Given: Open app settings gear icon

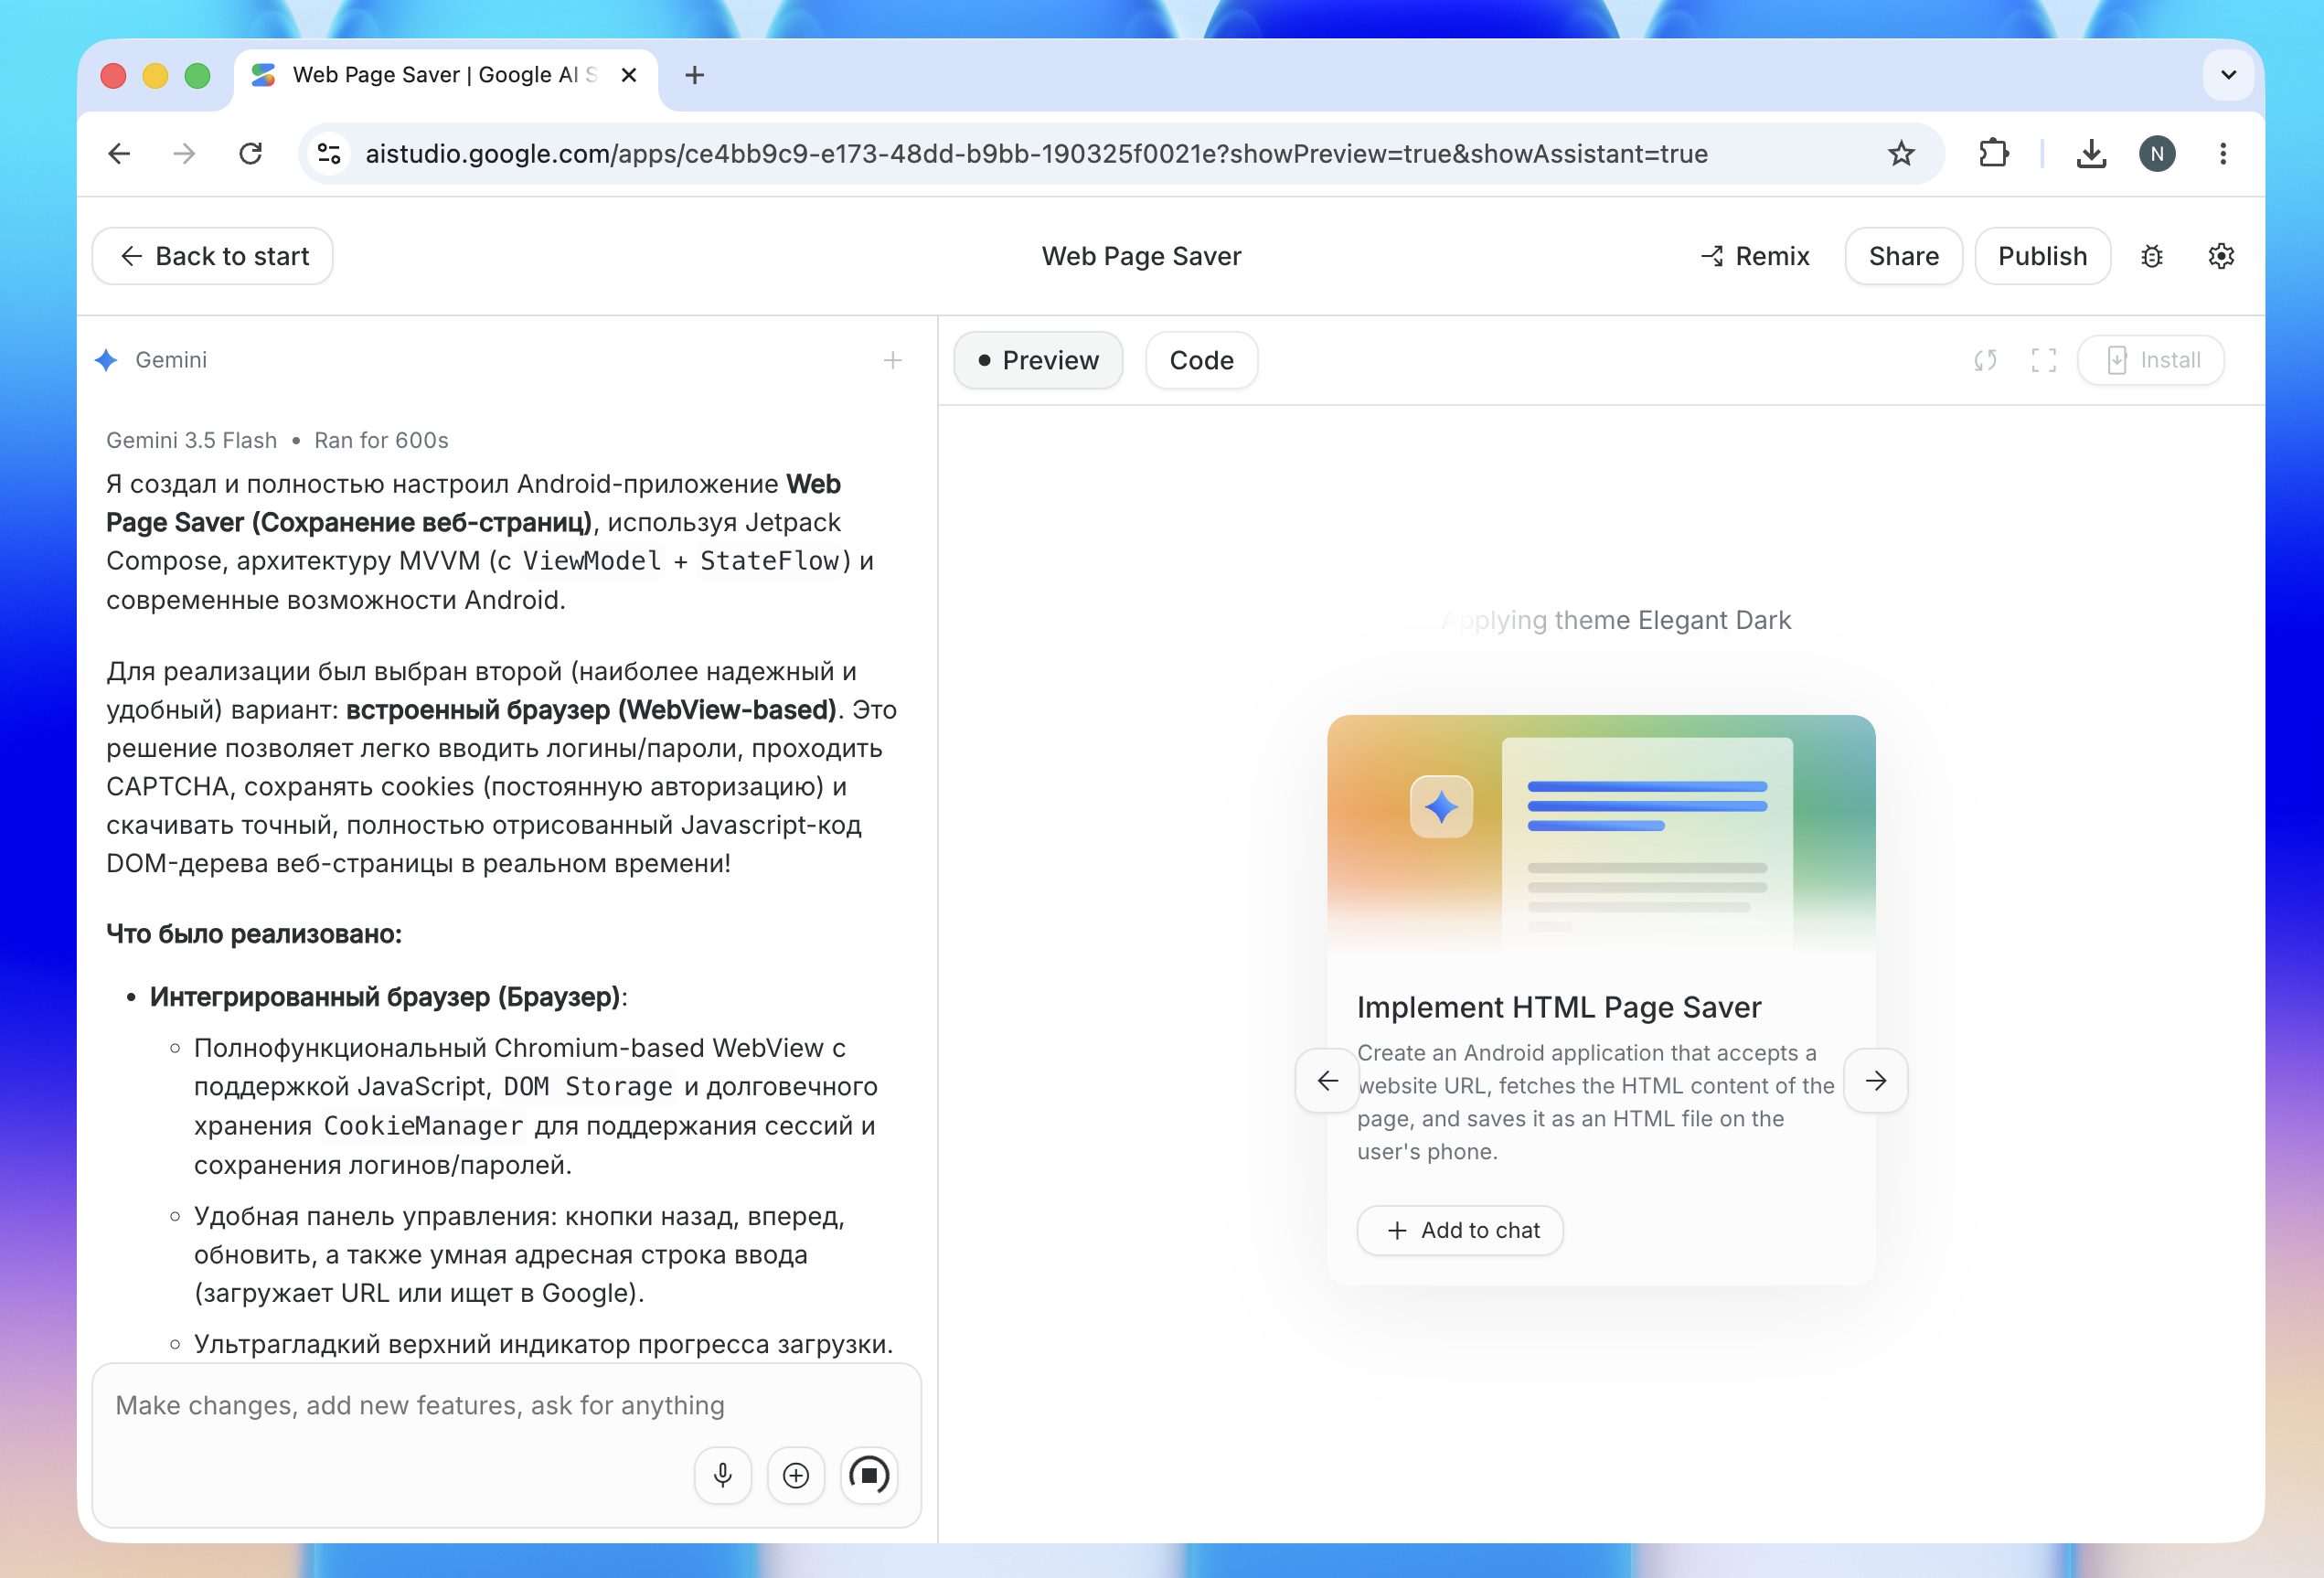Looking at the screenshot, I should [2221, 257].
